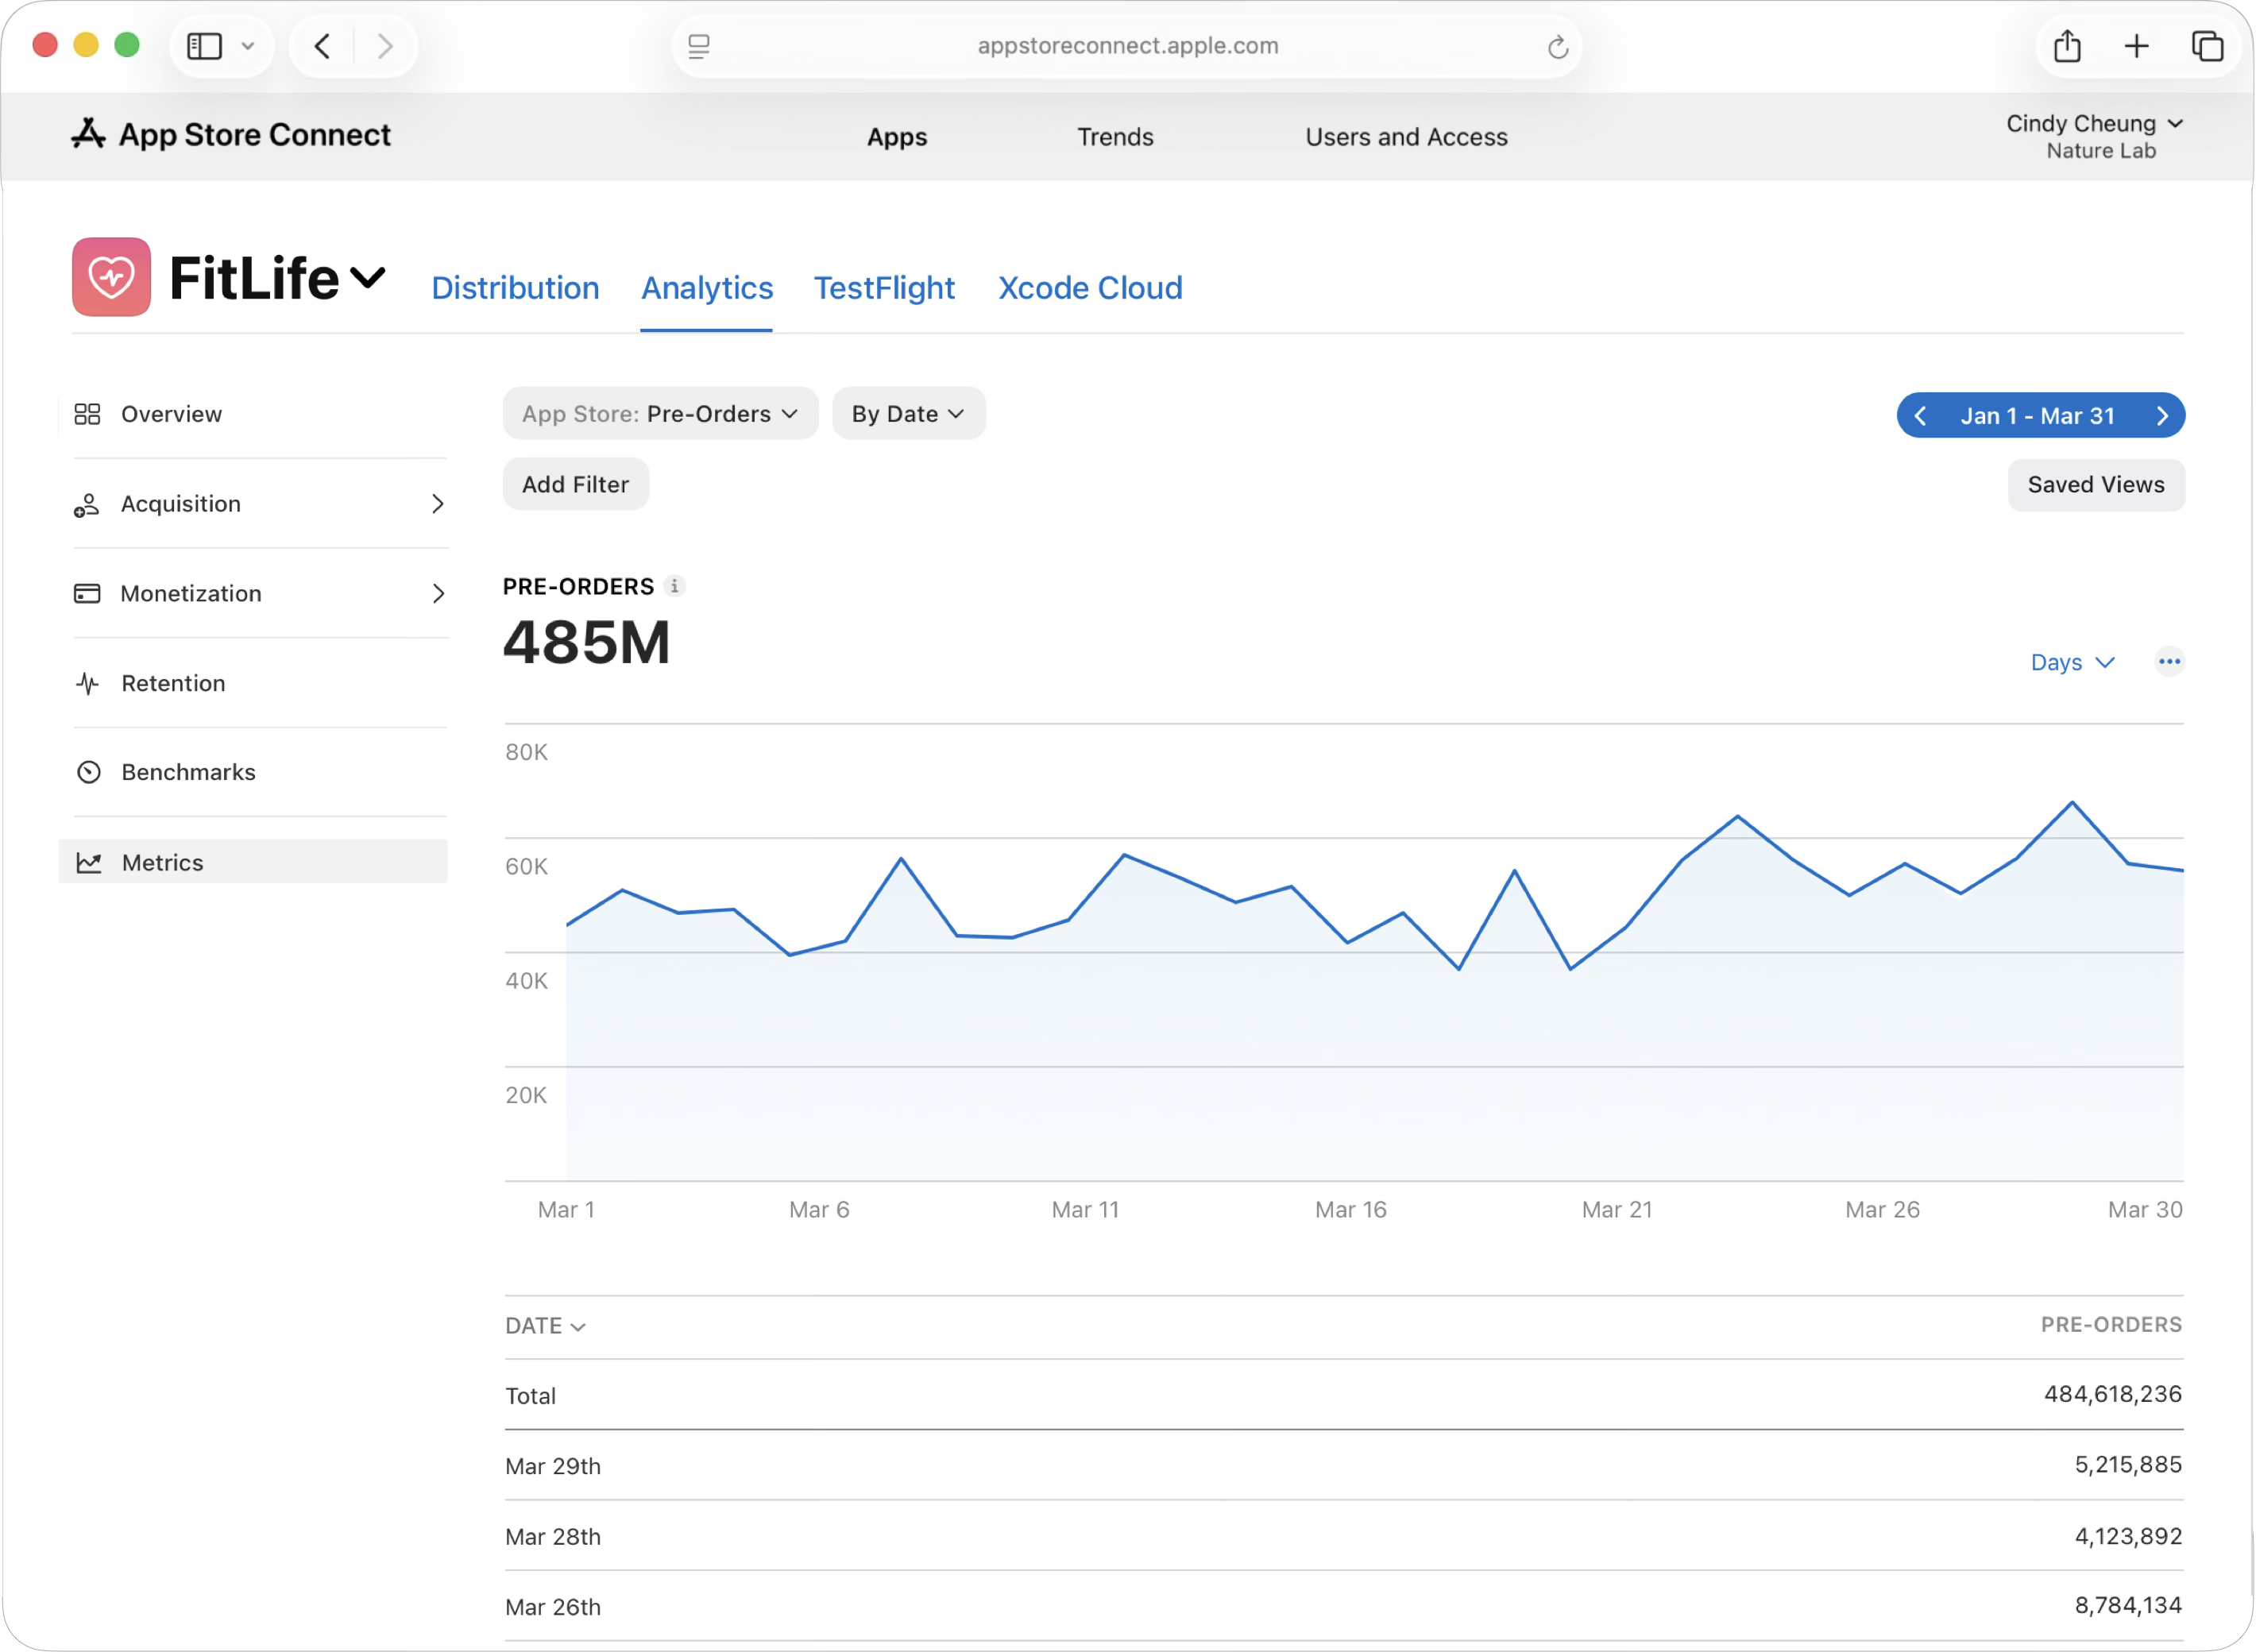This screenshot has height=1652, width=2256.
Task: Open the Trends menu item
Action: [x=1114, y=137]
